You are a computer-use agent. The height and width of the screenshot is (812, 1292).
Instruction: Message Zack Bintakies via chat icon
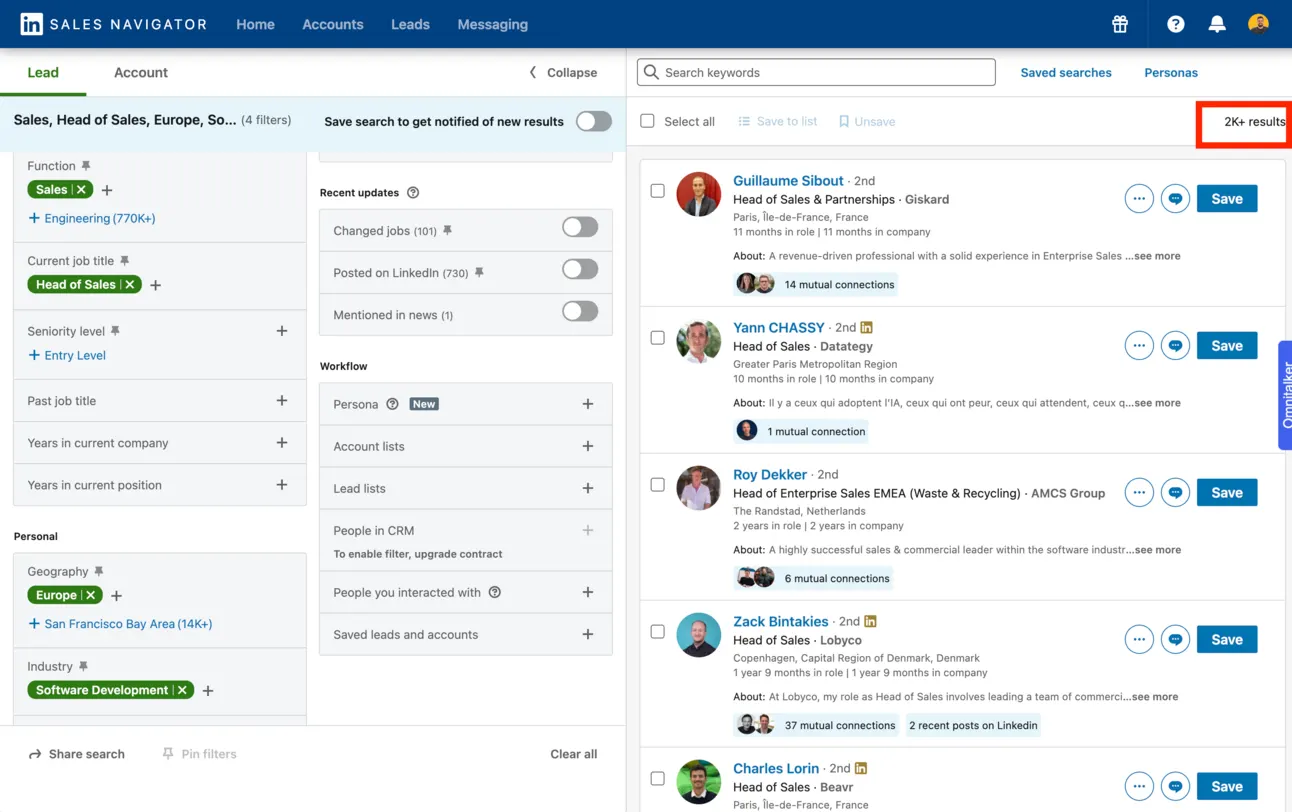1175,639
